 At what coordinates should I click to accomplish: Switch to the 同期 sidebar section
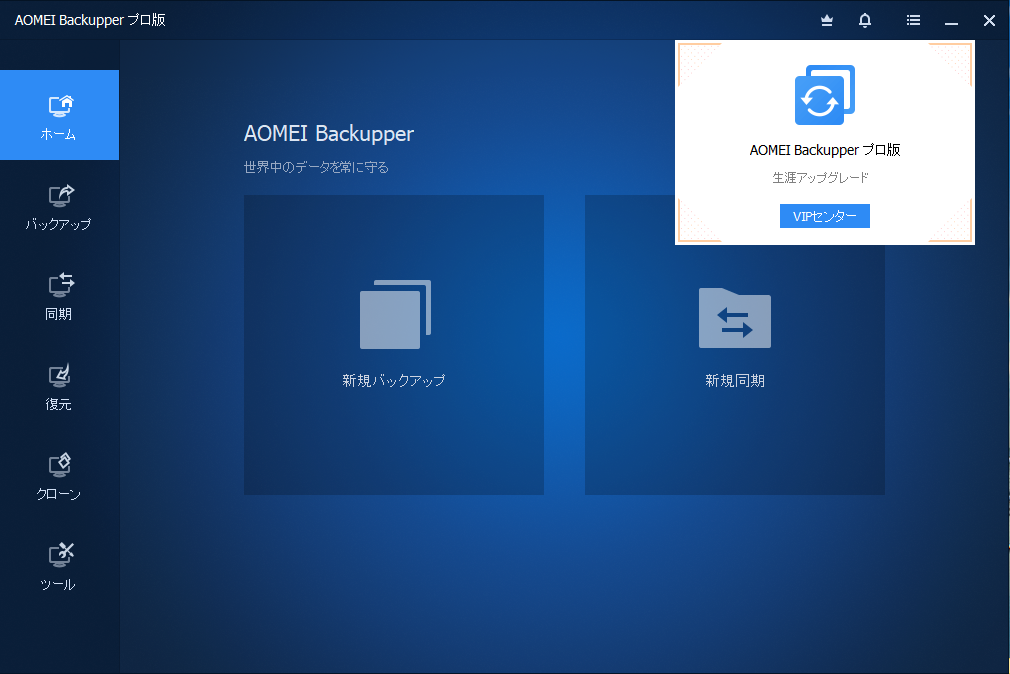59,297
